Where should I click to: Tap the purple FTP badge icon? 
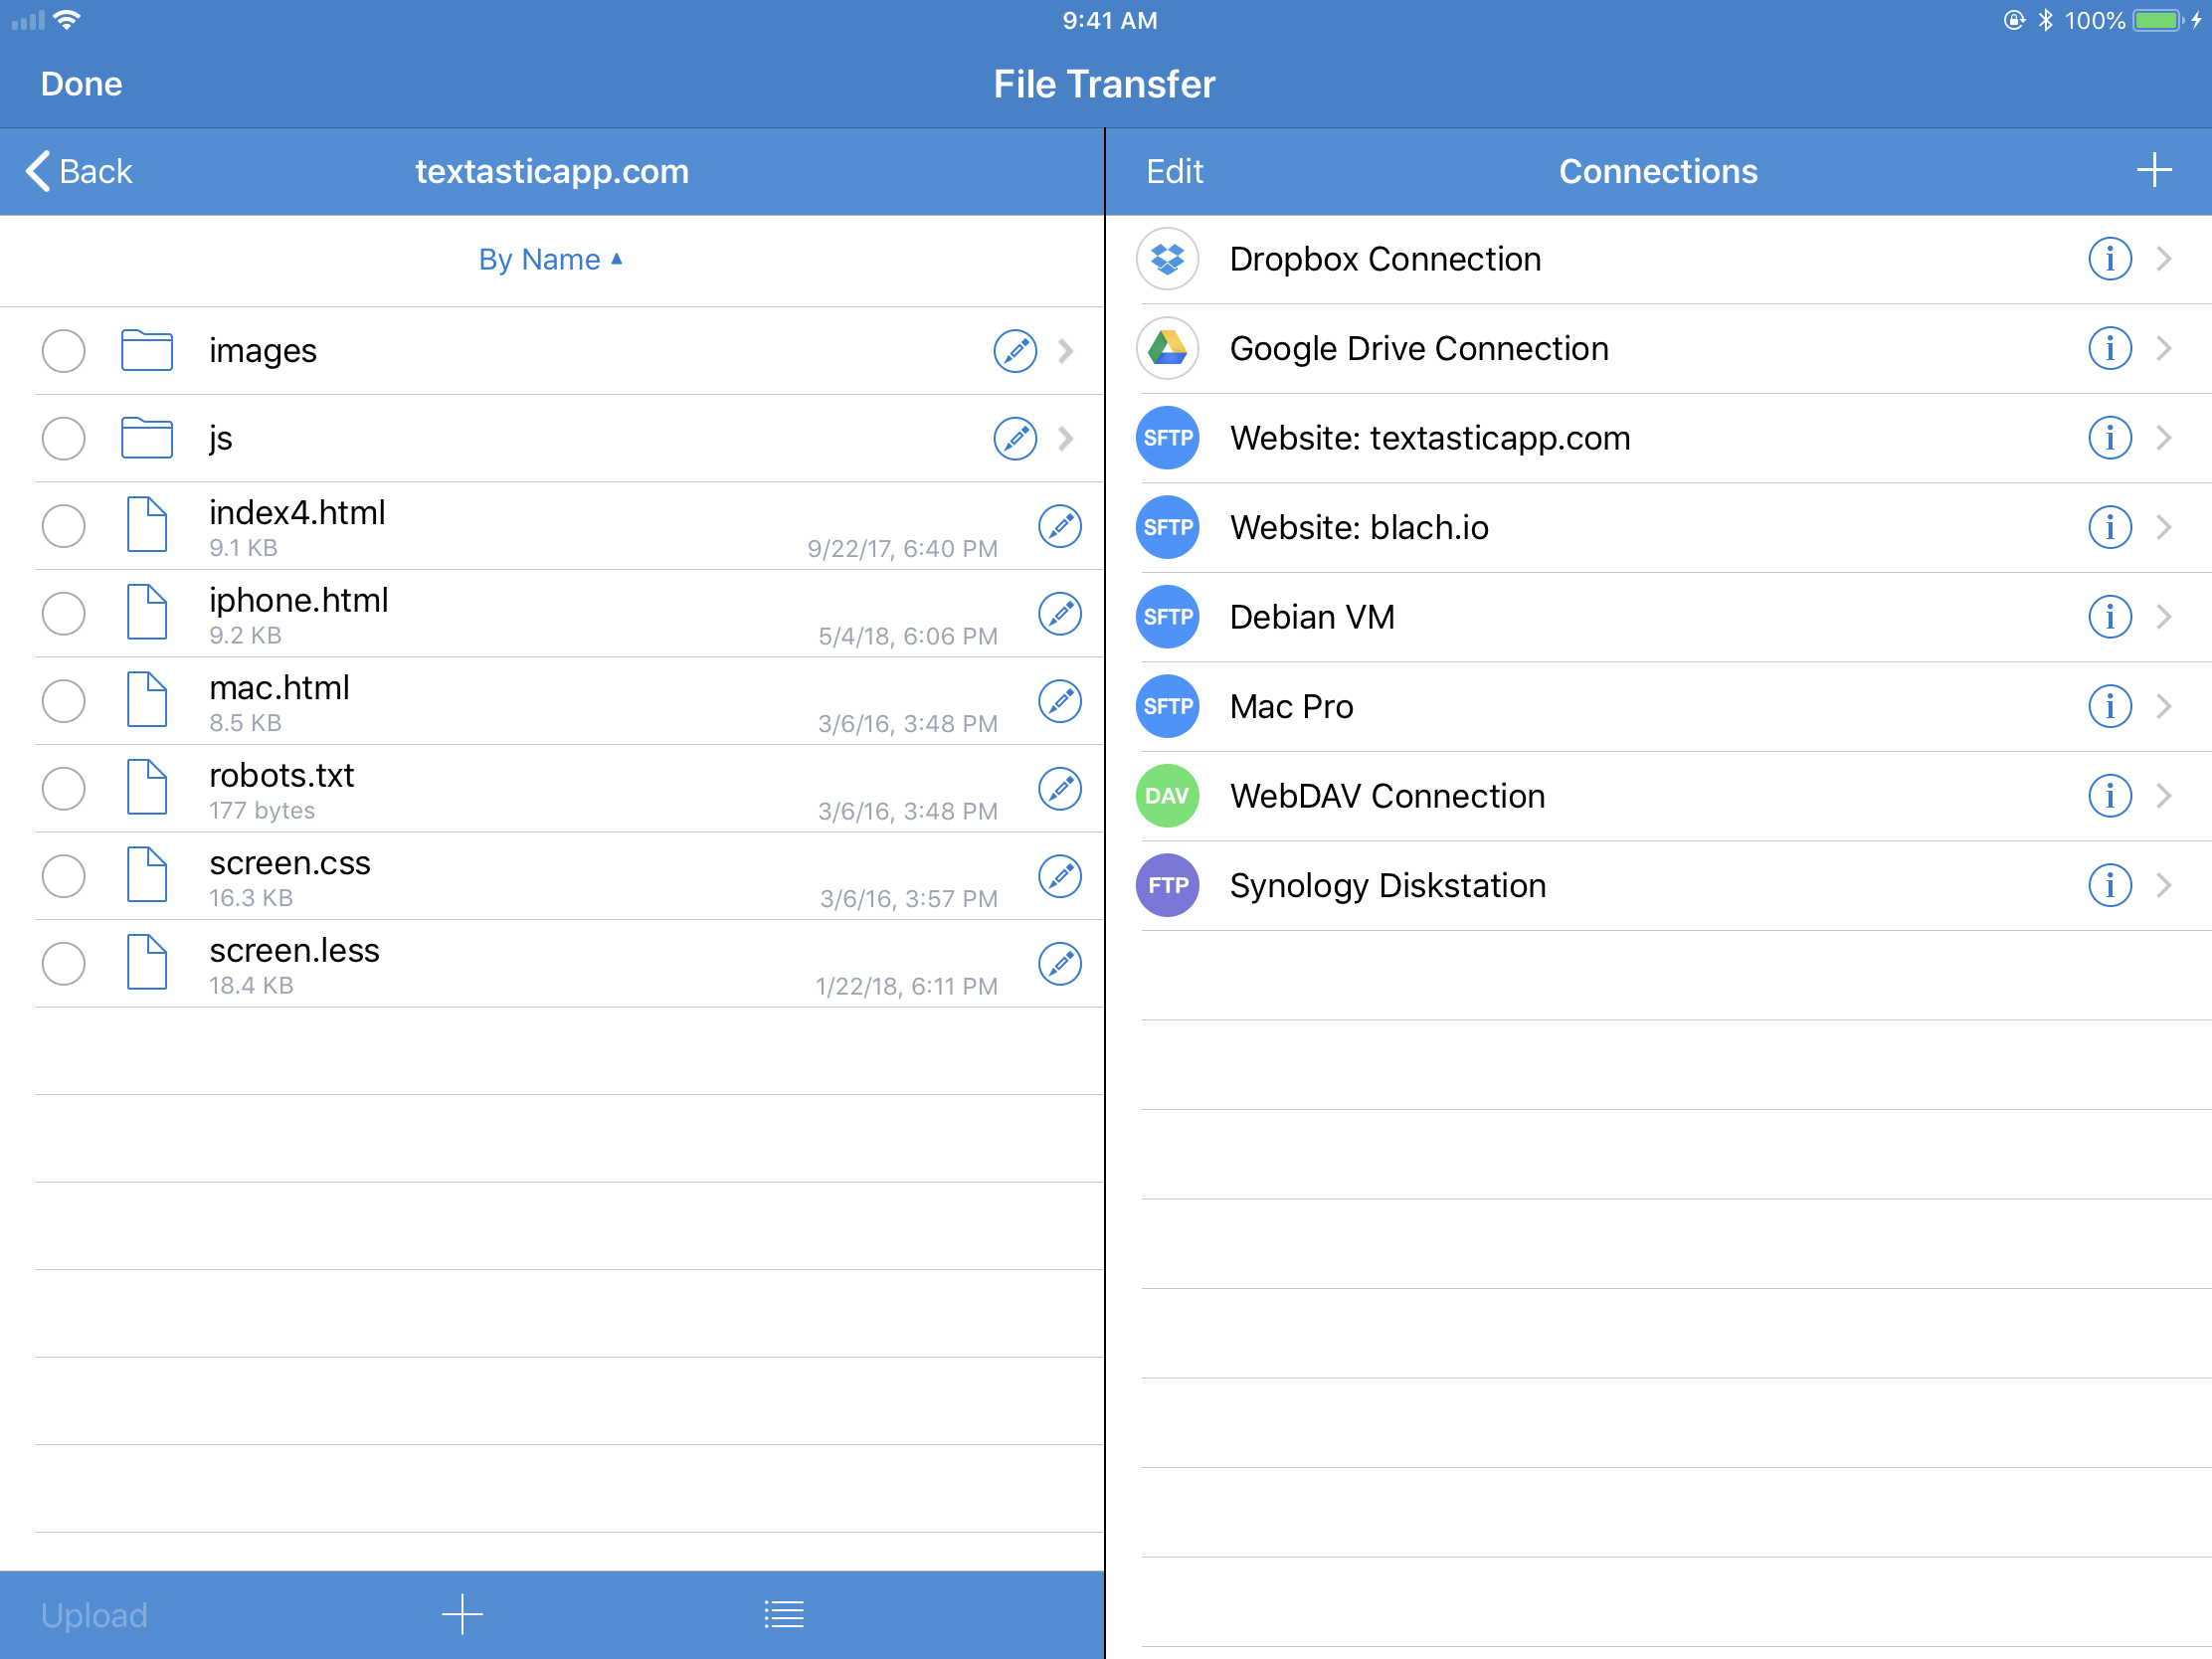pos(1167,885)
